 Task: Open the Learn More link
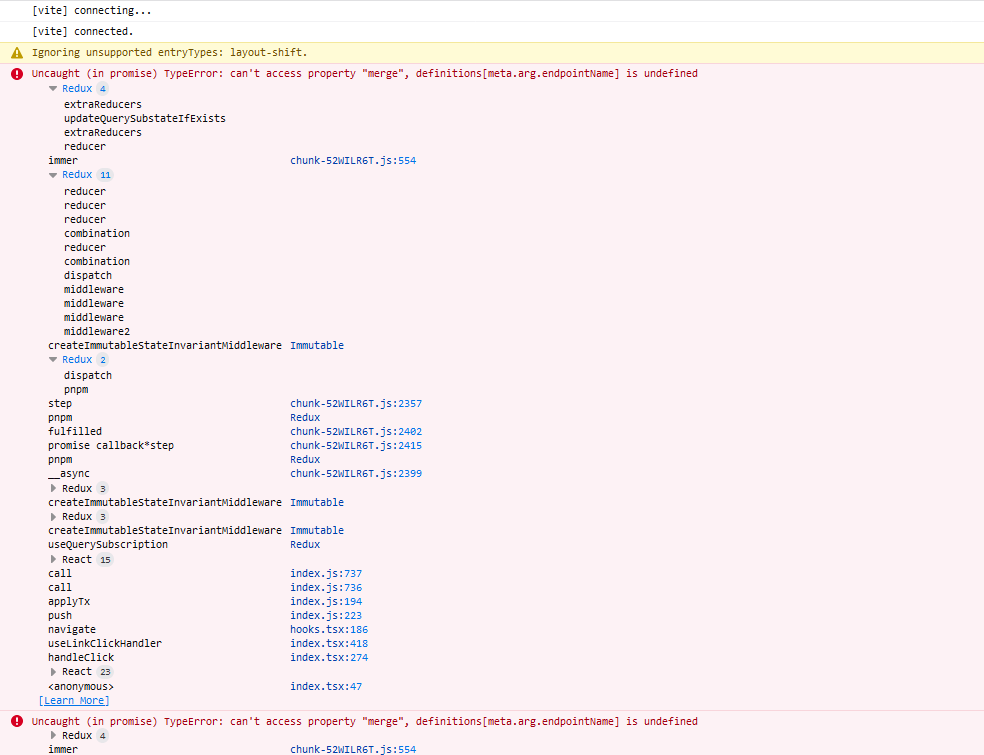coord(74,700)
